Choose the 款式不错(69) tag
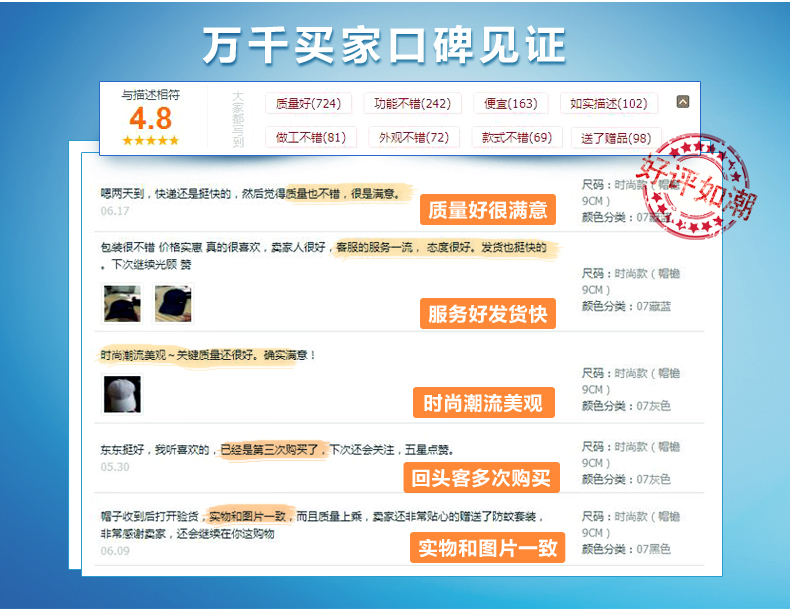 click(x=517, y=138)
